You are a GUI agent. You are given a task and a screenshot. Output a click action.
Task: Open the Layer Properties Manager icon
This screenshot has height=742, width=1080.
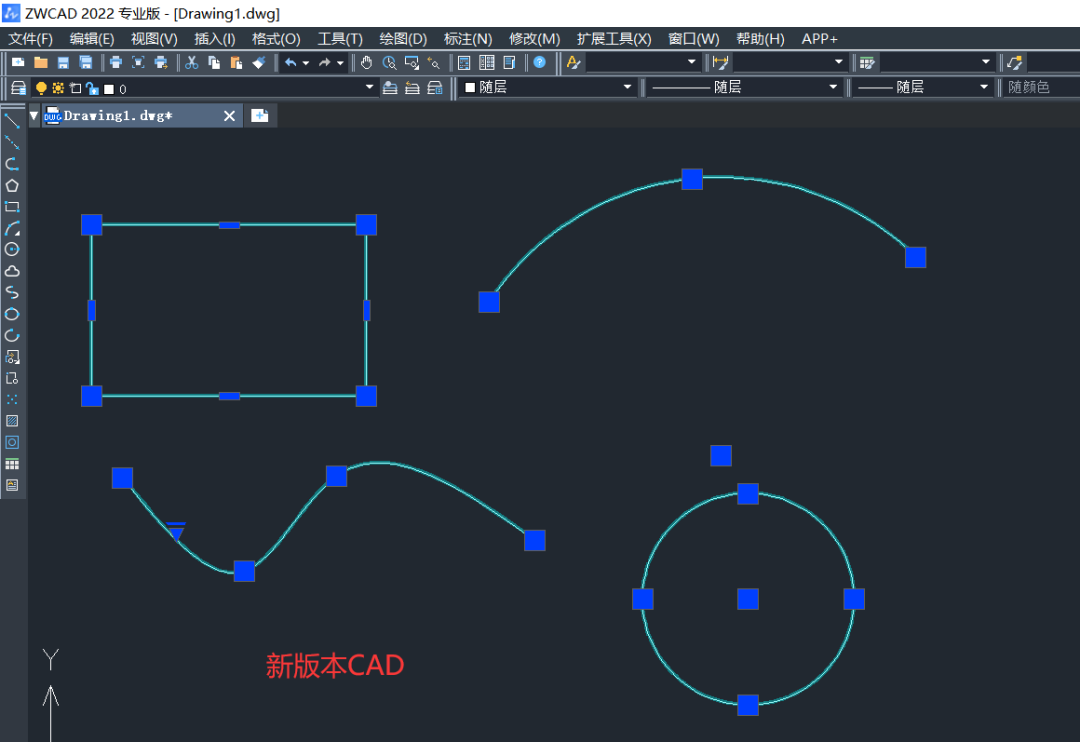pyautogui.click(x=18, y=88)
